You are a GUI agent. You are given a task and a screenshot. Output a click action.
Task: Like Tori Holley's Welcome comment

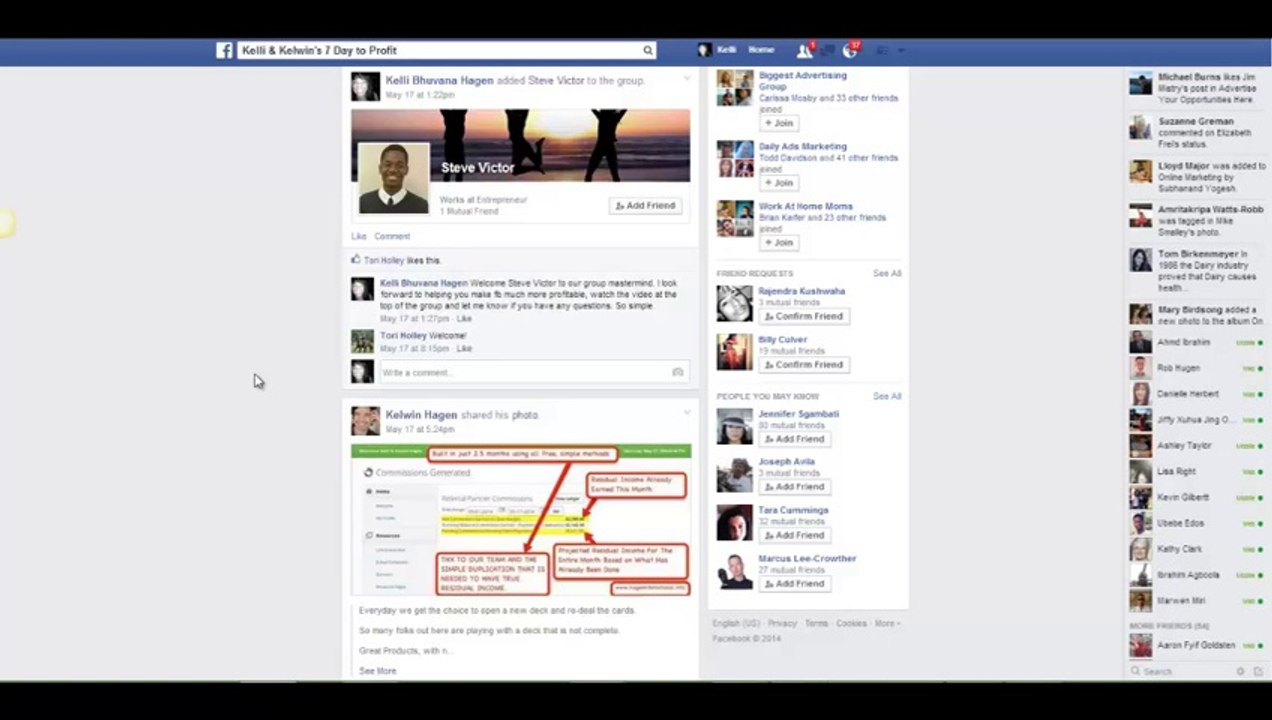pos(464,349)
